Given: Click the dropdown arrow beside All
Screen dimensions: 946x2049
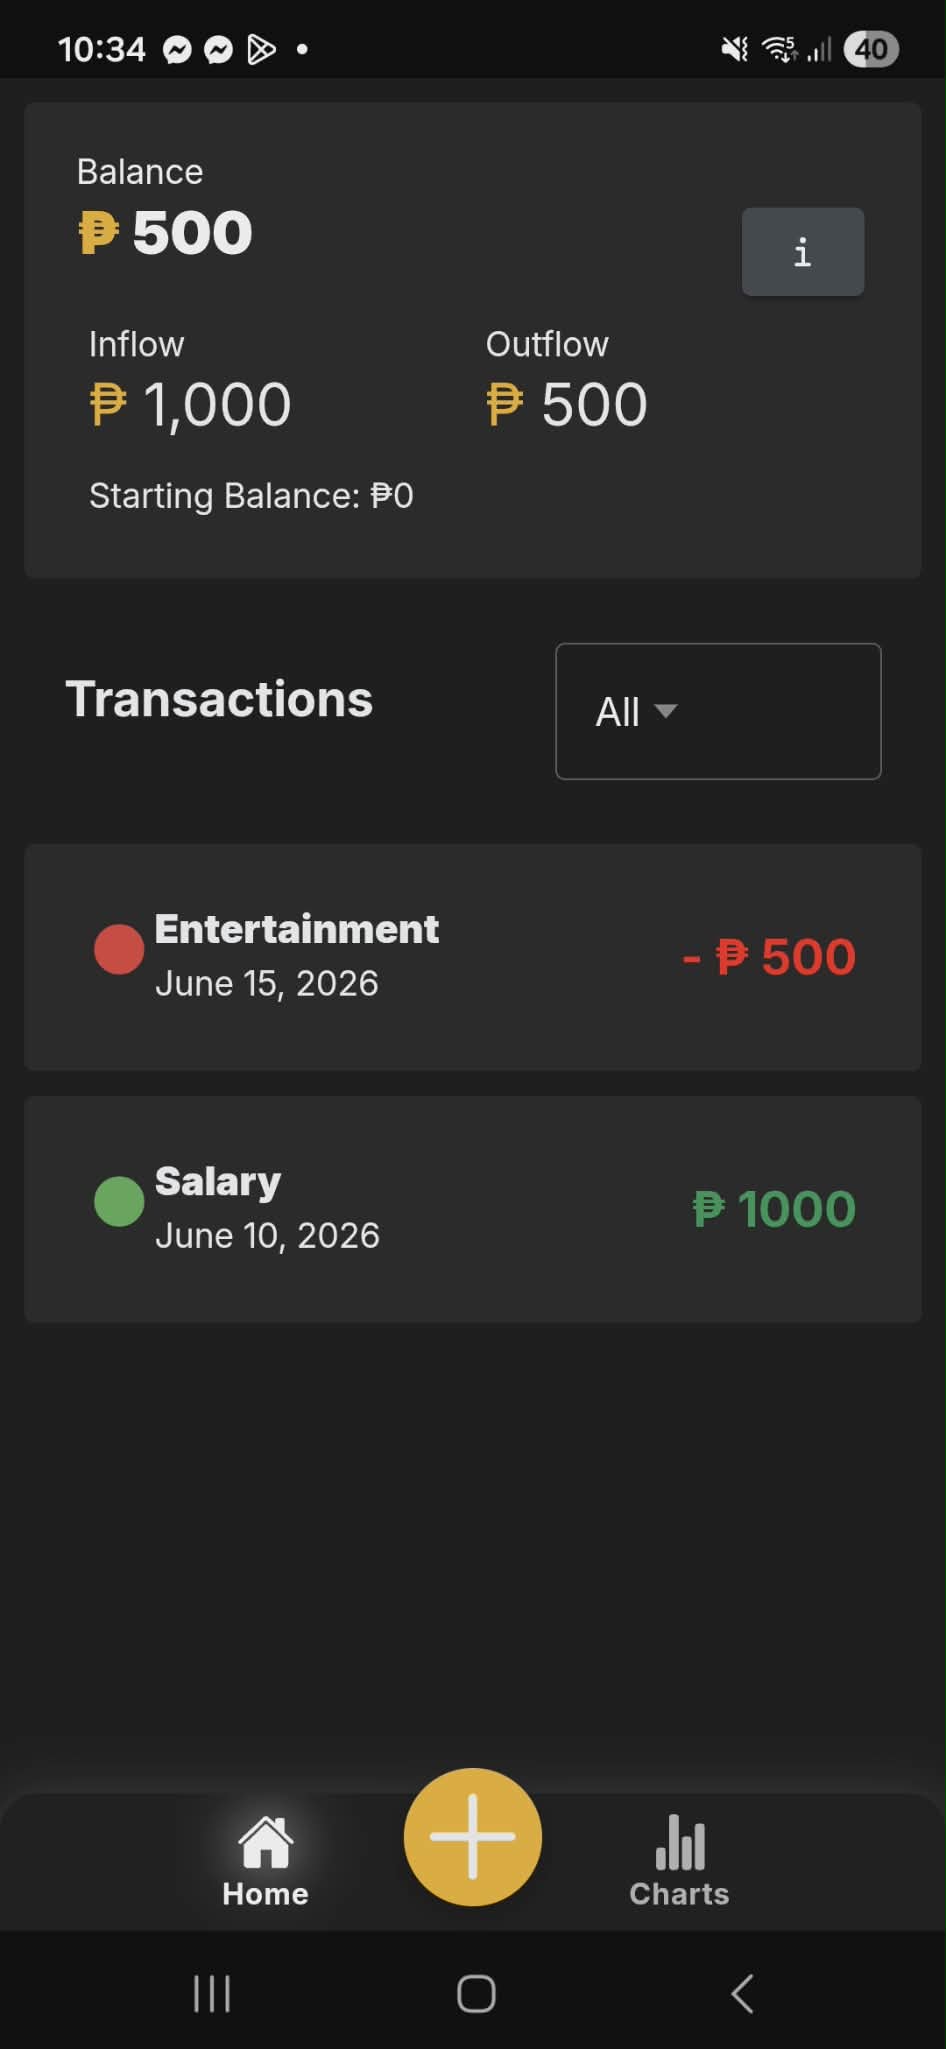Looking at the screenshot, I should (x=666, y=711).
